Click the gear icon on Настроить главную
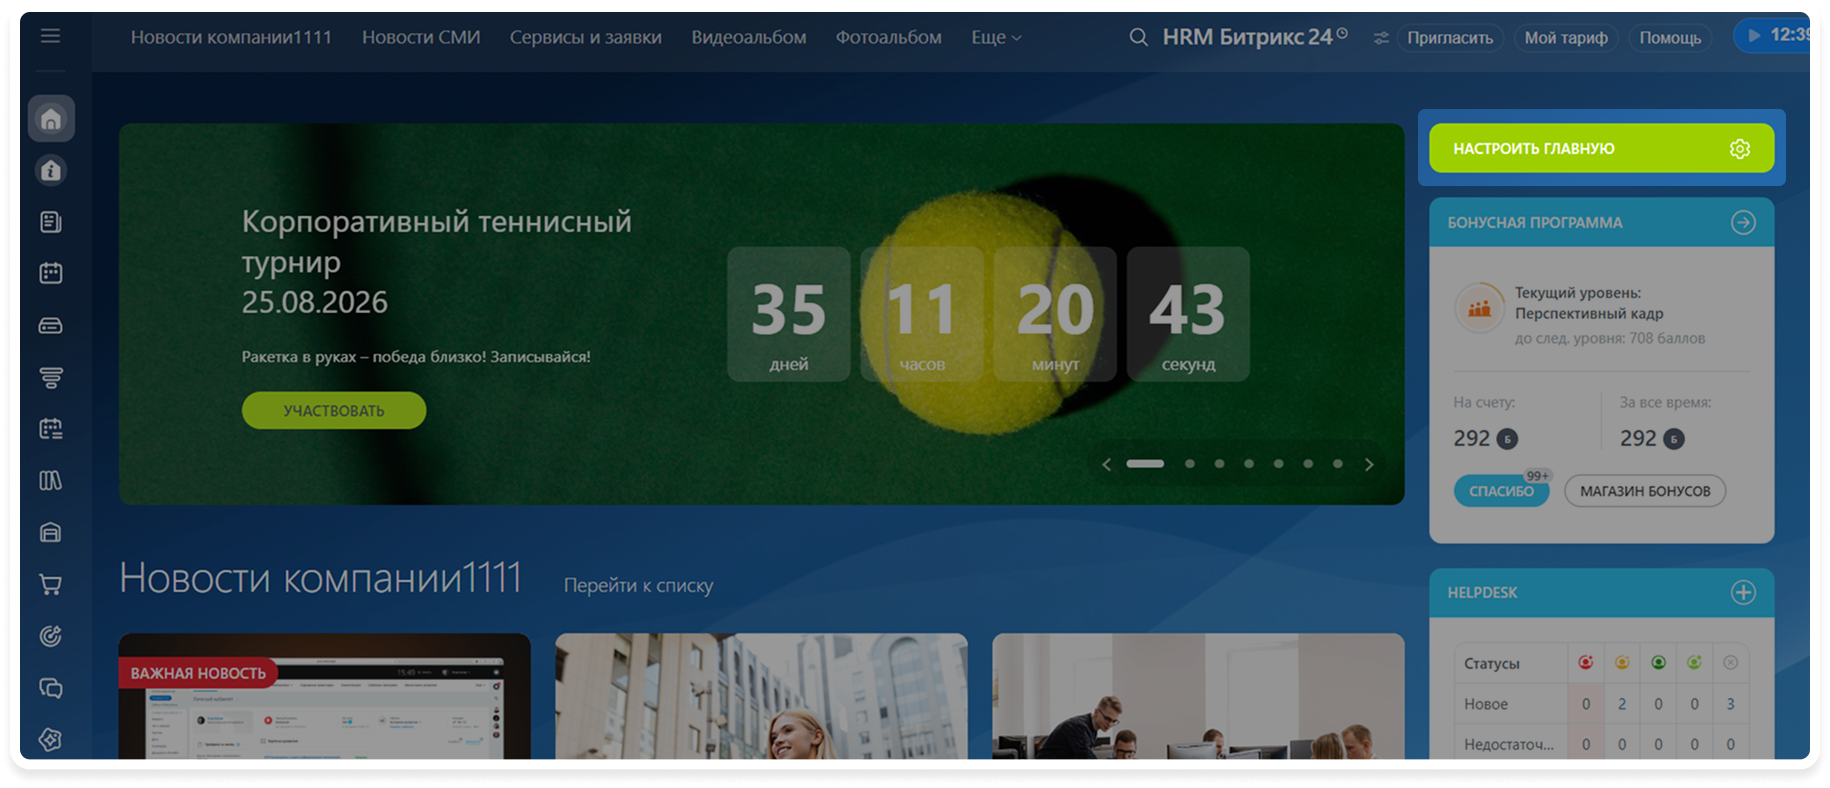 click(1740, 149)
